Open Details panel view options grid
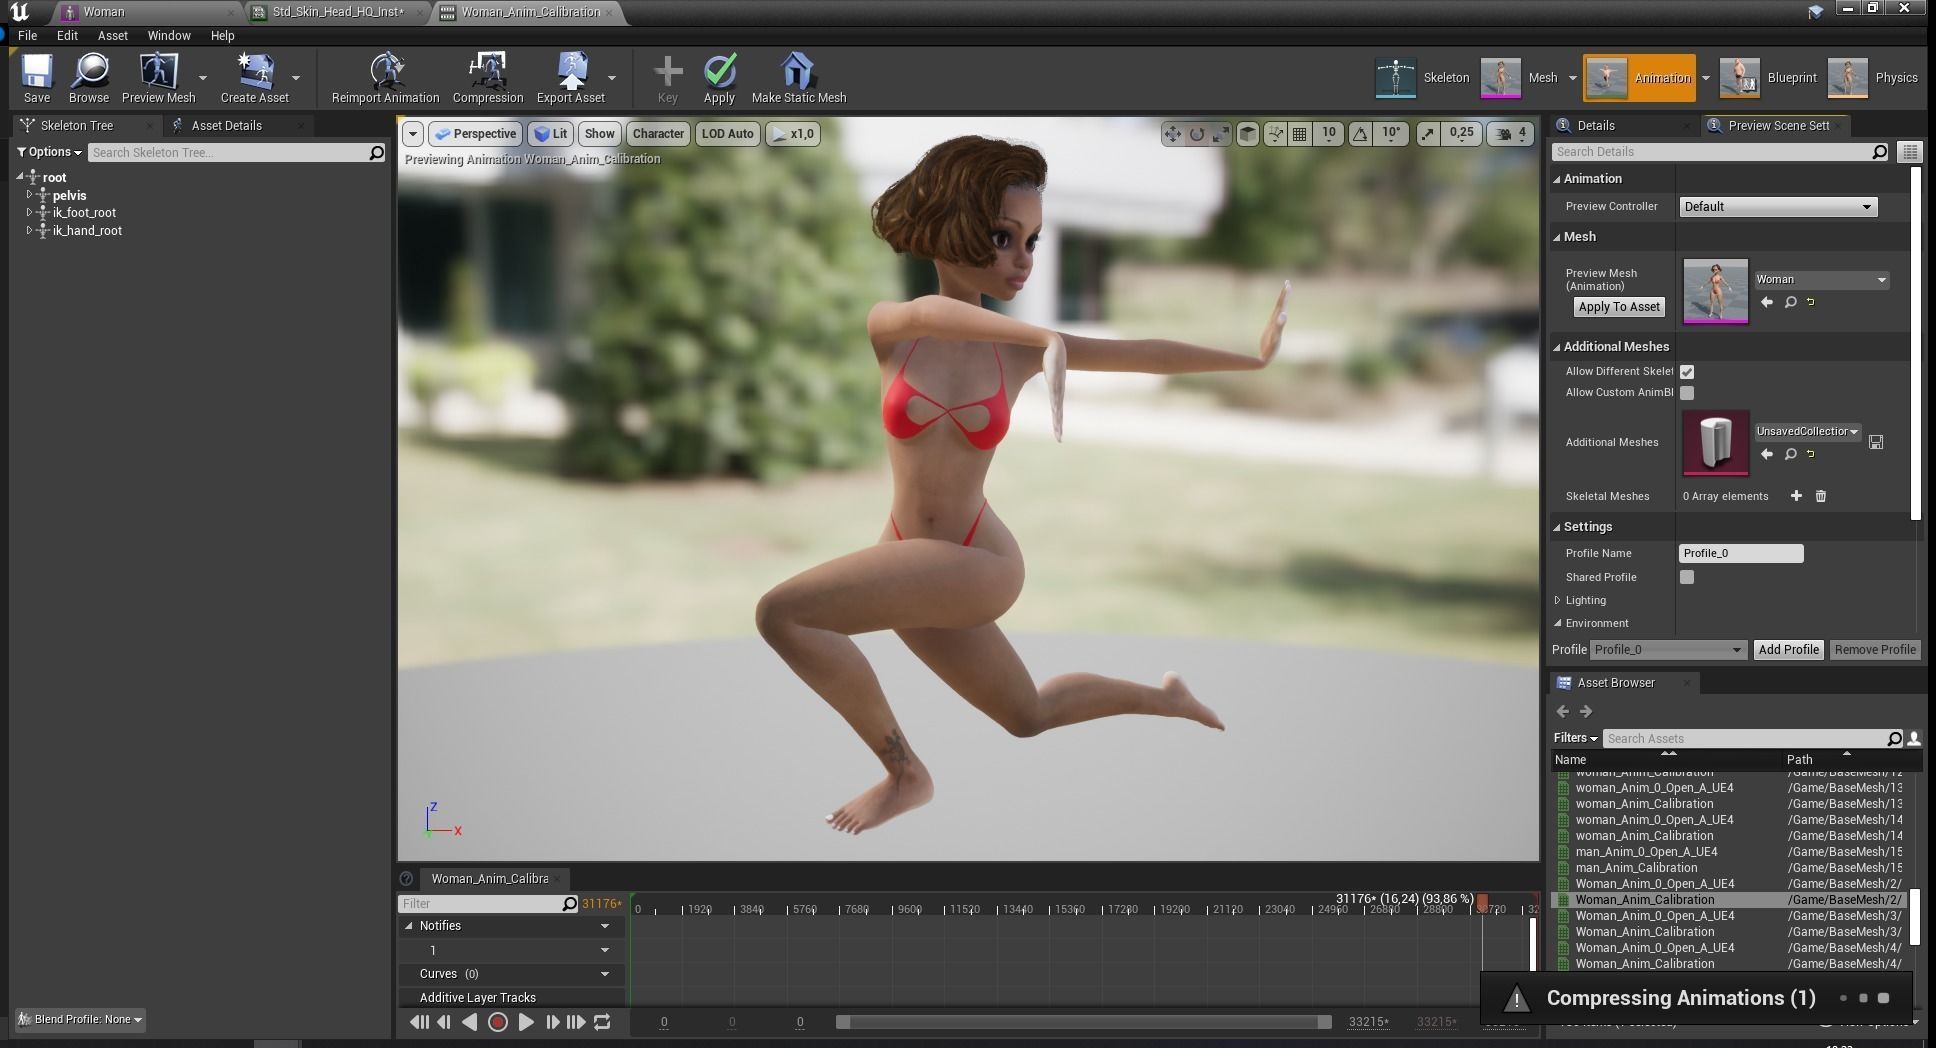Screen dimensions: 1936x1048 (1910, 152)
